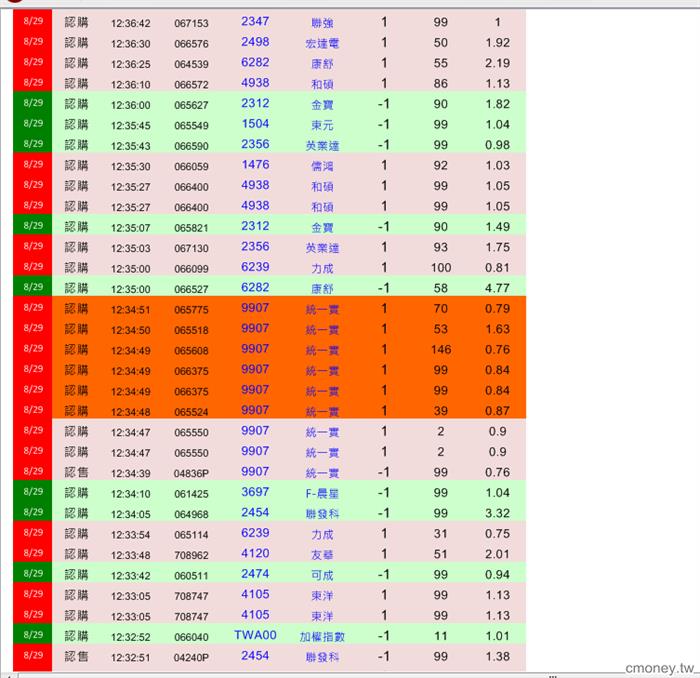Click stock name 可成
Viewport: 700px width, 678px height.
pos(322,575)
